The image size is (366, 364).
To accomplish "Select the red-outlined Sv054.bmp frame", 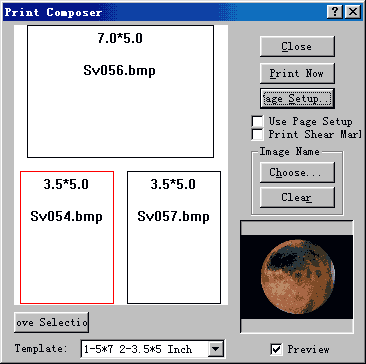I will click(x=67, y=237).
